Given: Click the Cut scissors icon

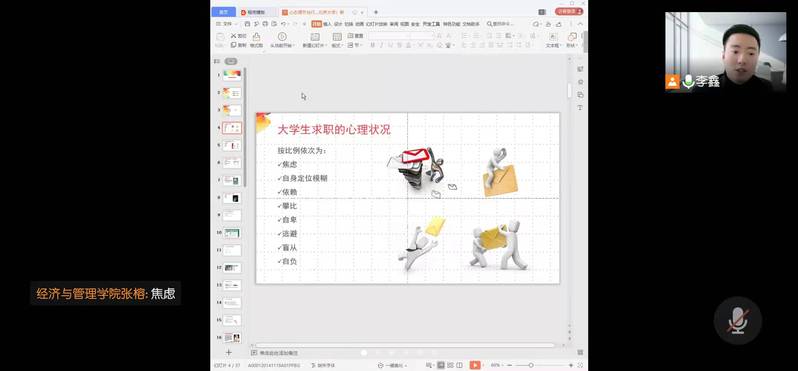Looking at the screenshot, I should pos(238,36).
